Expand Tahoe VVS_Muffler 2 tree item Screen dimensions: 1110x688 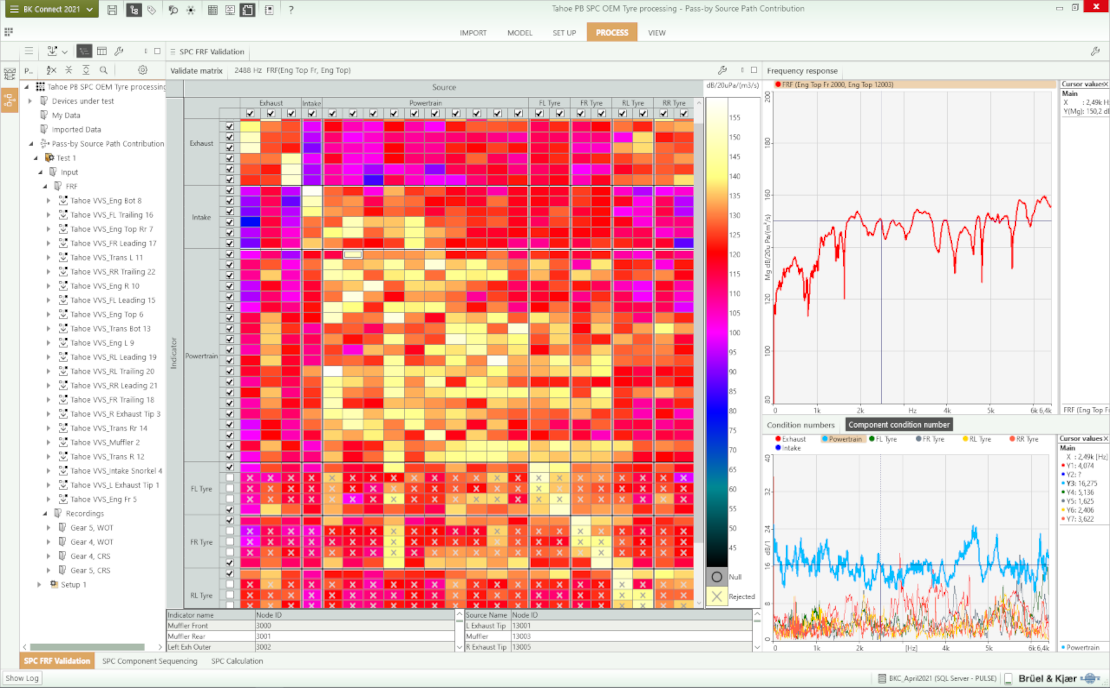tap(49, 442)
